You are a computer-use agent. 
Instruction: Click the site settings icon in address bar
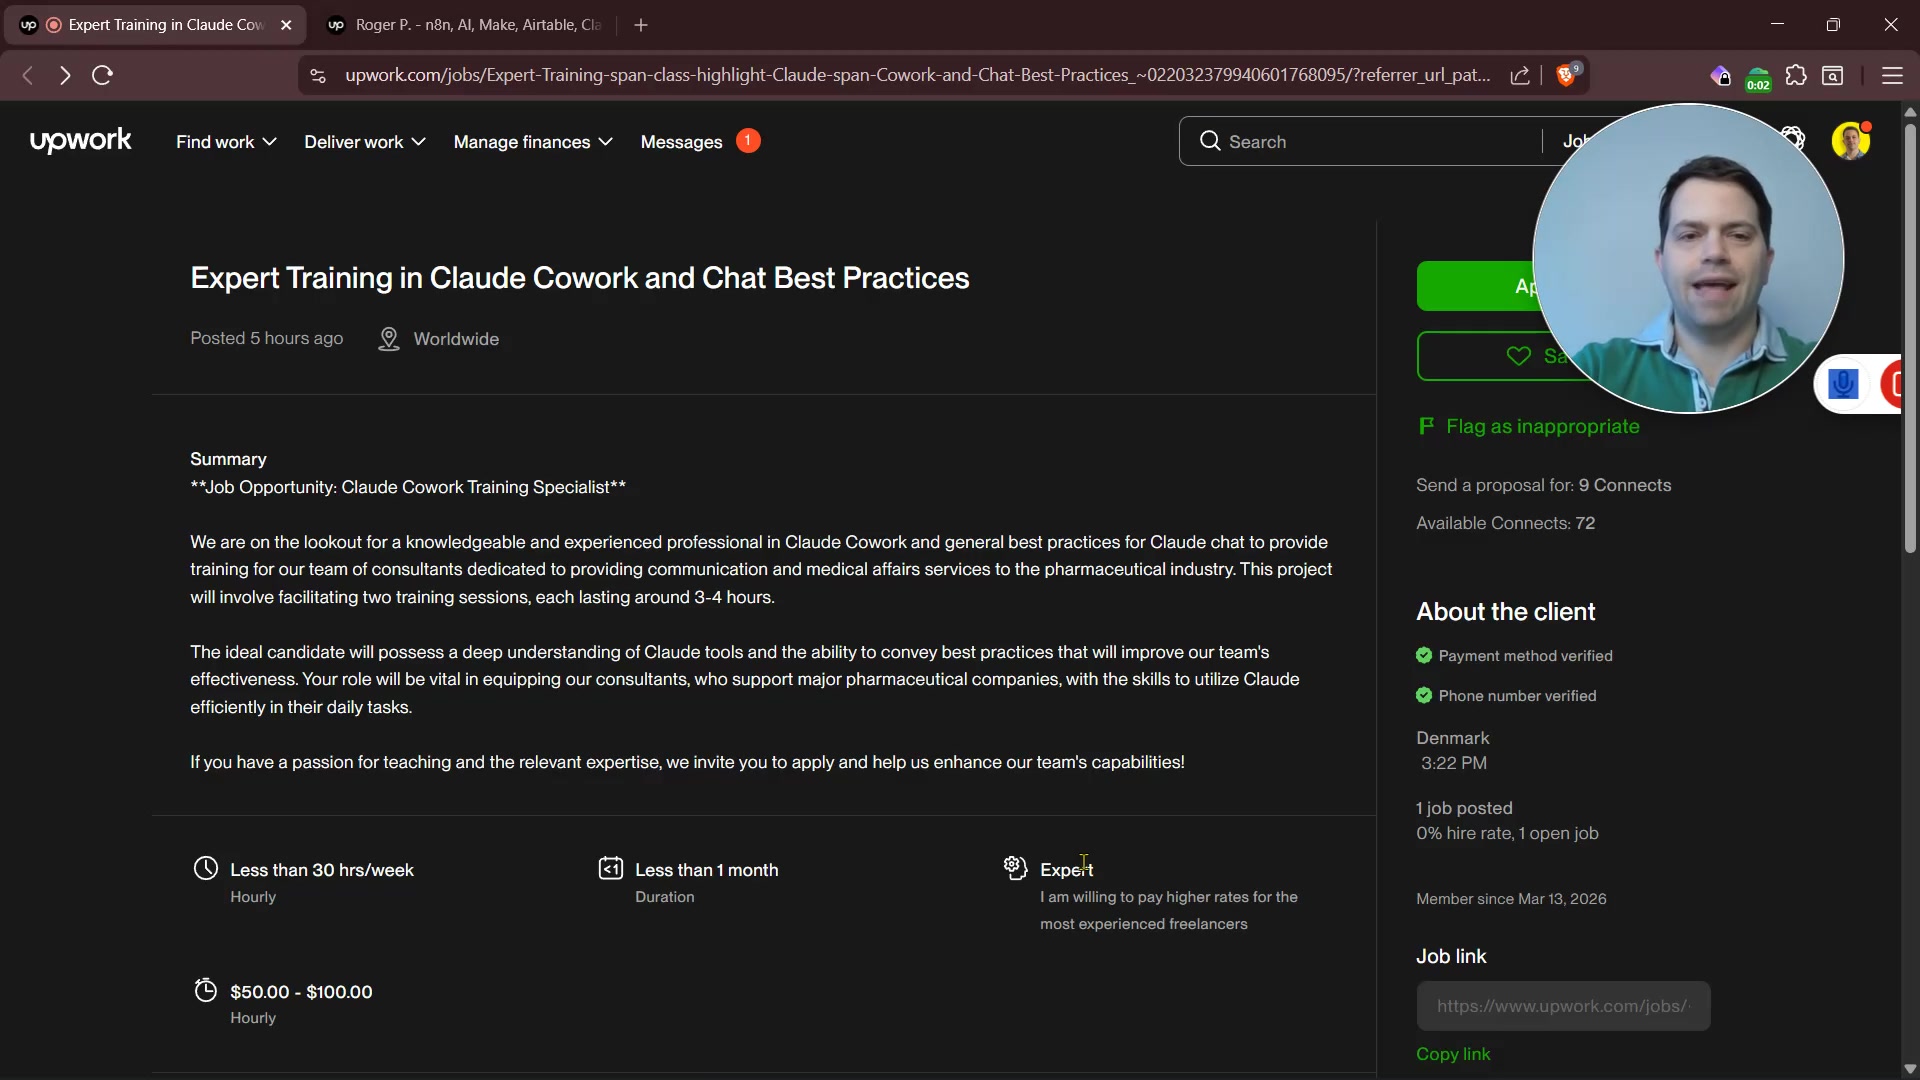click(318, 76)
